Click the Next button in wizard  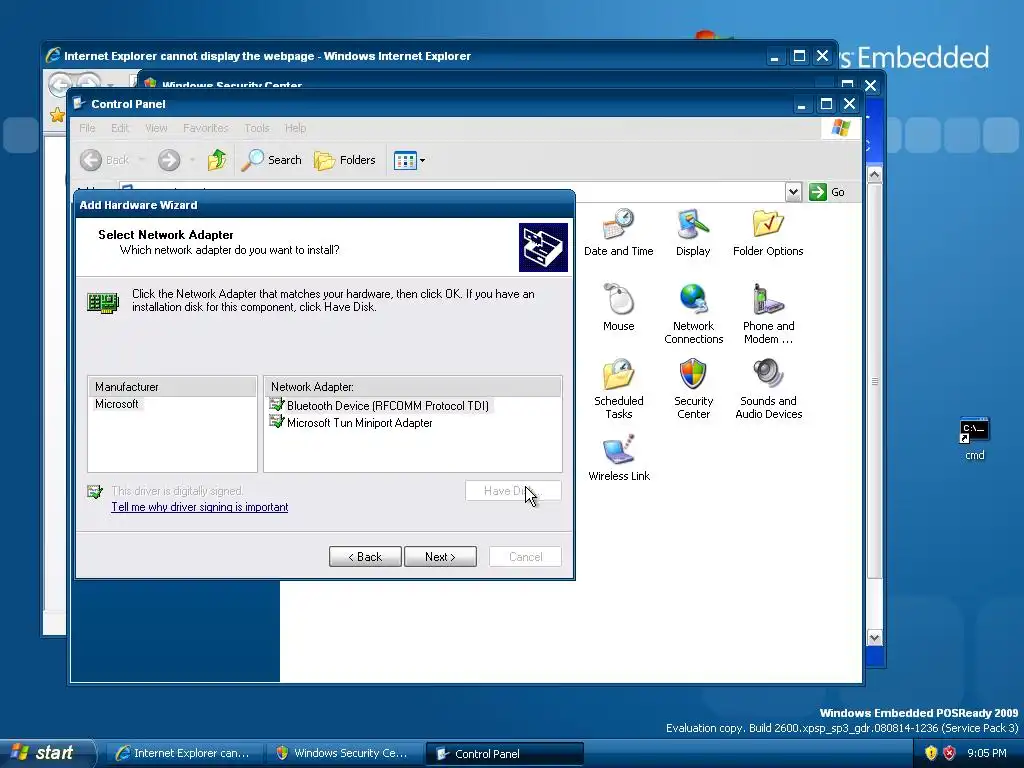[x=440, y=557]
